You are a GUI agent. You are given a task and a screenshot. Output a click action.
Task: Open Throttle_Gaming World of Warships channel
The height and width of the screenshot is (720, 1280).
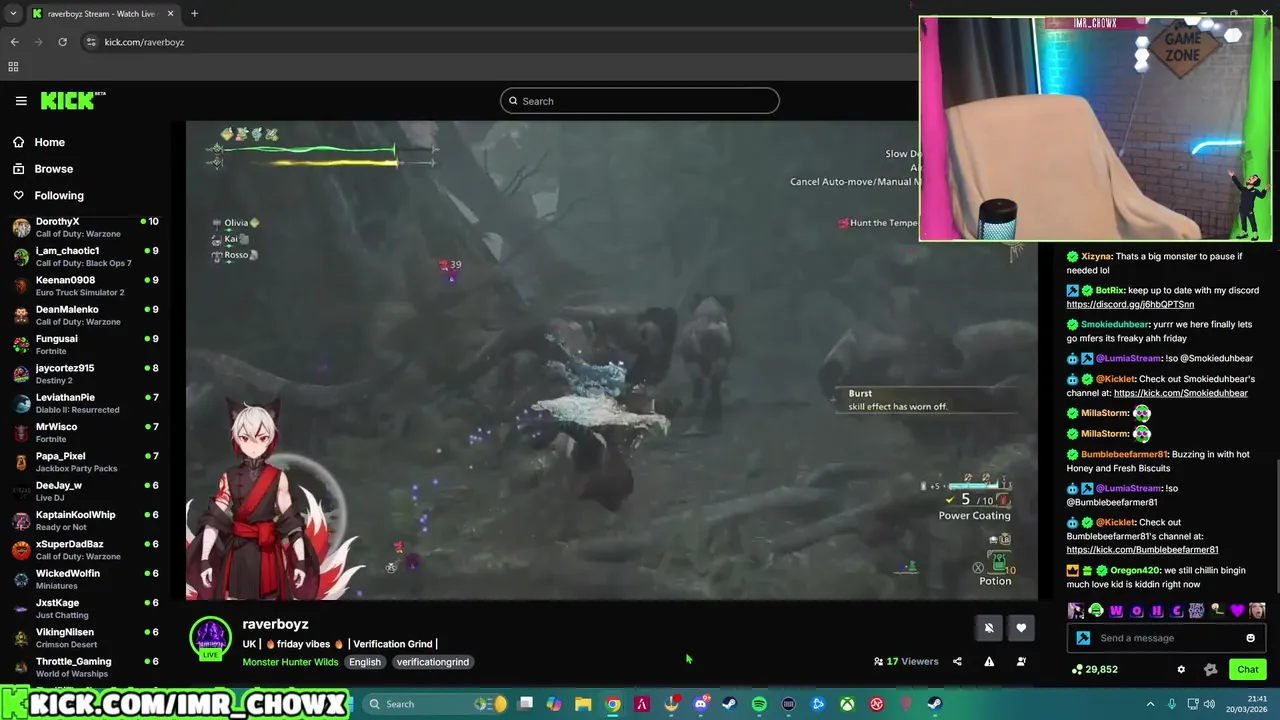(x=85, y=667)
